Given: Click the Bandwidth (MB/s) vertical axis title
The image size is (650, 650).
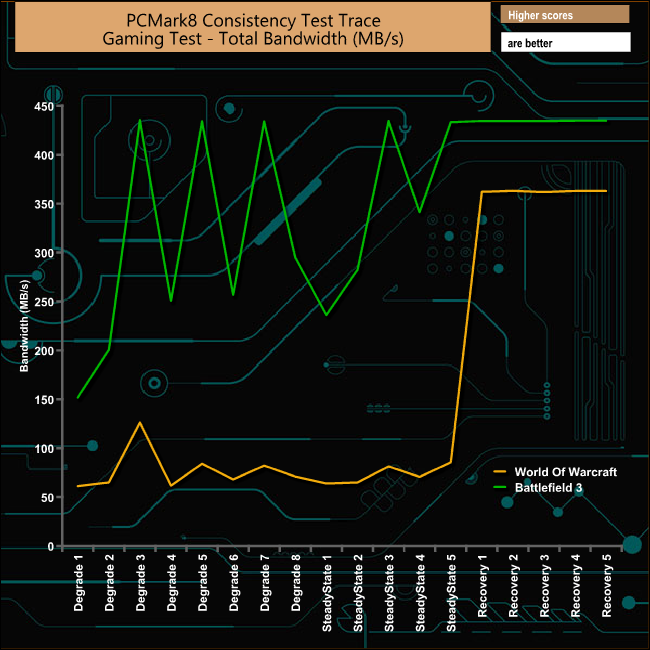Looking at the screenshot, I should pyautogui.click(x=24, y=326).
